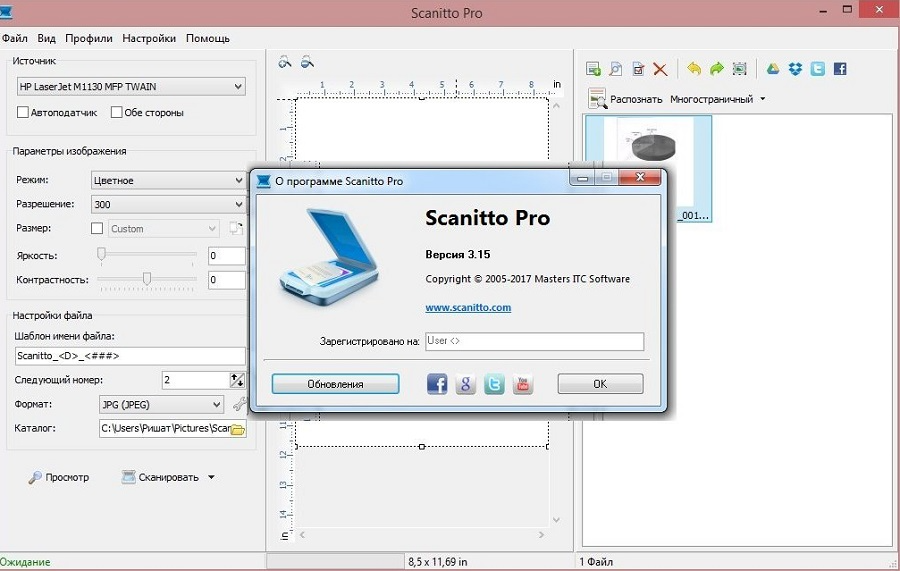
Task: Click the Шаблон имени файла input field
Action: 130,356
